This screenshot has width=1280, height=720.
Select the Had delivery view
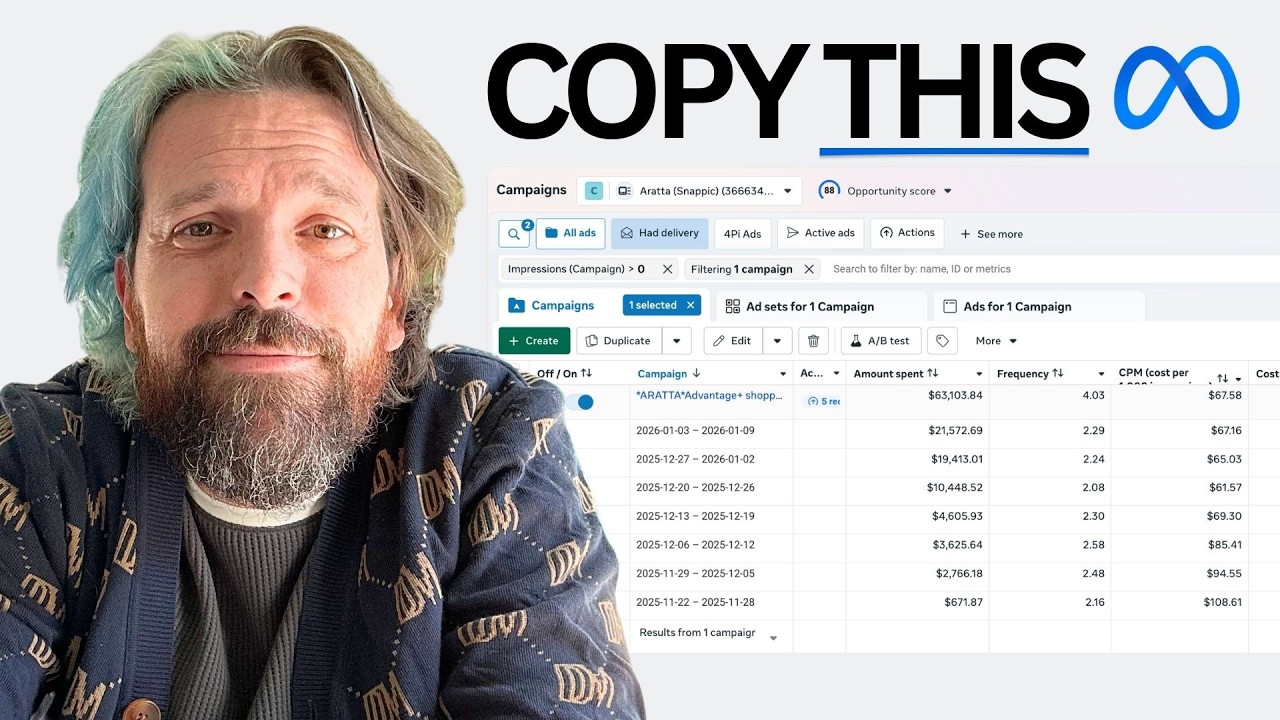coord(660,233)
